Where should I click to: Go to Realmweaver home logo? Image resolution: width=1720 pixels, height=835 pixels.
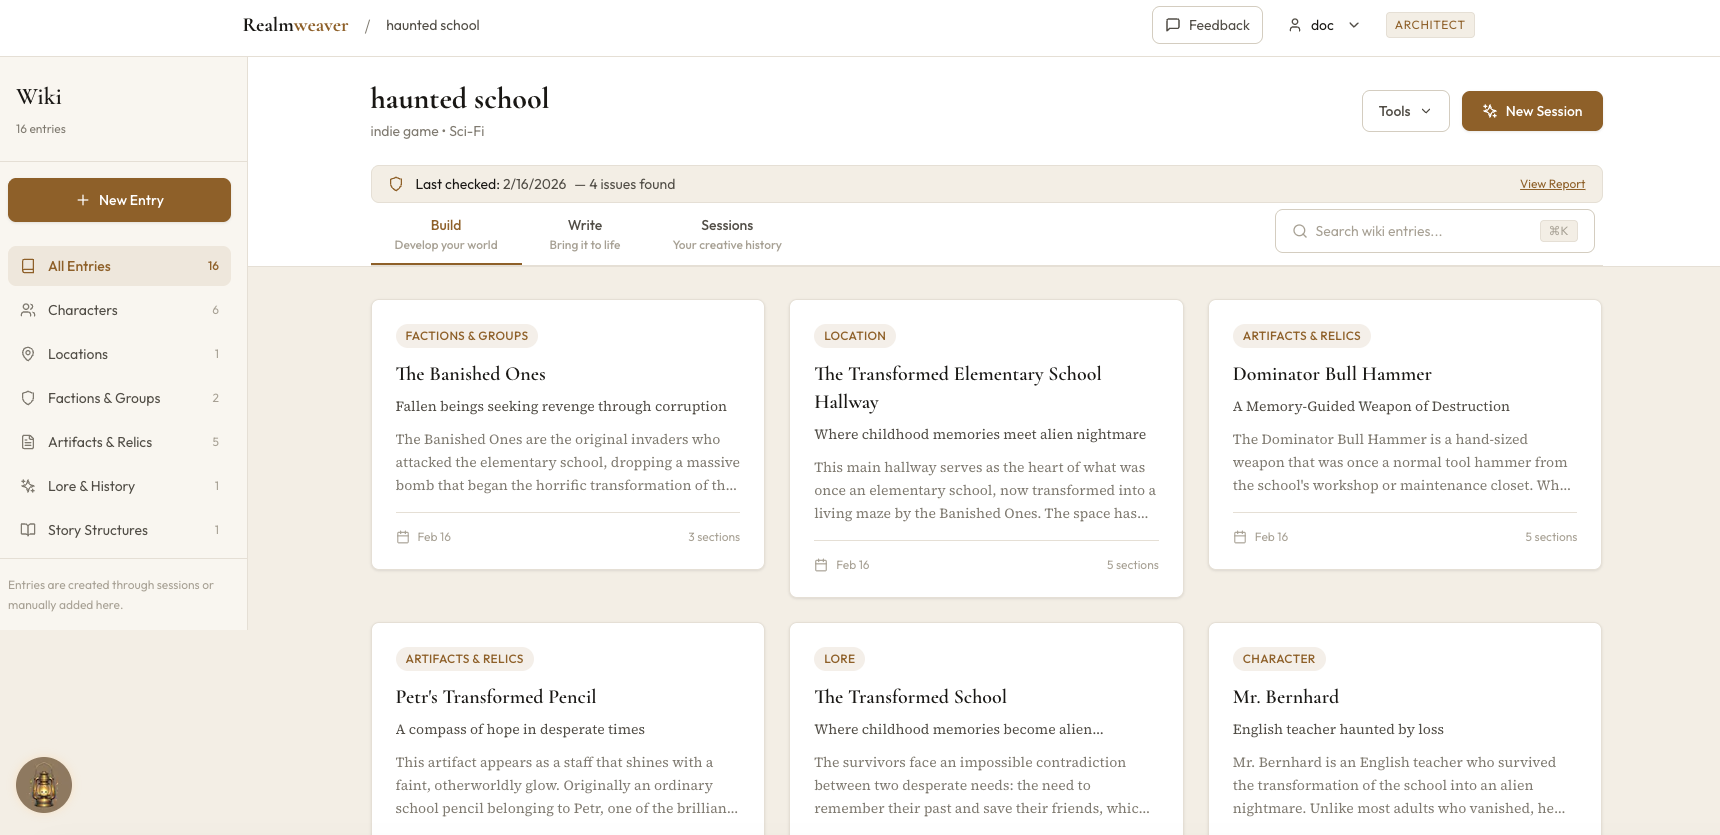pos(295,25)
